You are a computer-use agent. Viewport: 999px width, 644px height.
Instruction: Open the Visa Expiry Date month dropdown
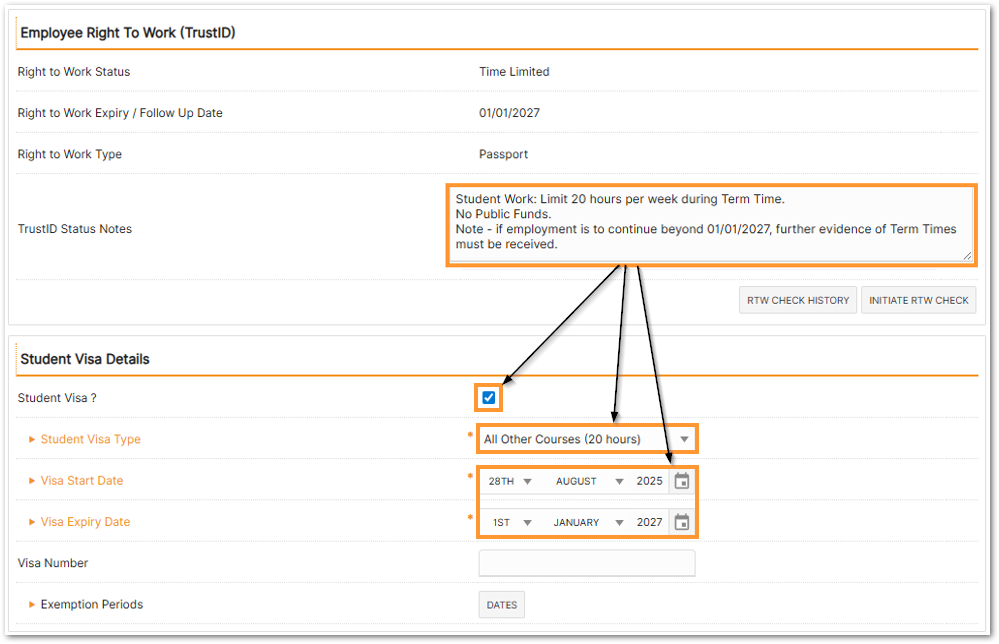pyautogui.click(x=588, y=522)
